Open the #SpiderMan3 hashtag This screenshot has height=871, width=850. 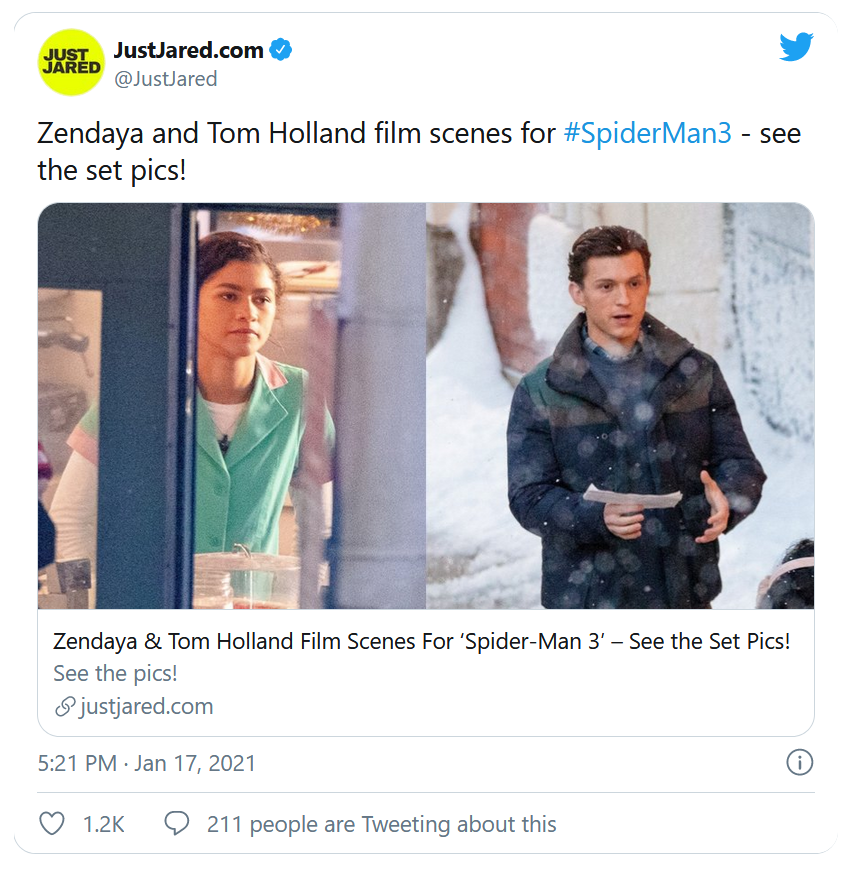(x=648, y=134)
